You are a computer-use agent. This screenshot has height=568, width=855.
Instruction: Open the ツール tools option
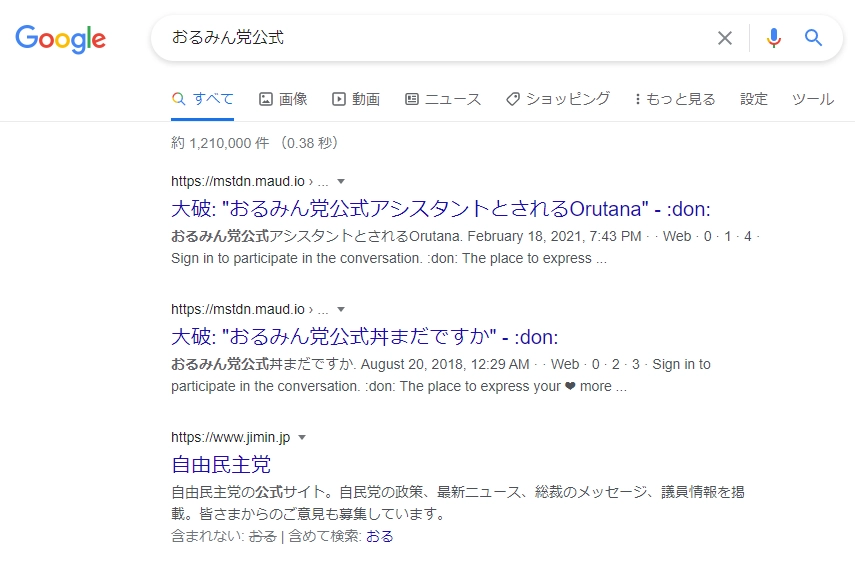[812, 99]
